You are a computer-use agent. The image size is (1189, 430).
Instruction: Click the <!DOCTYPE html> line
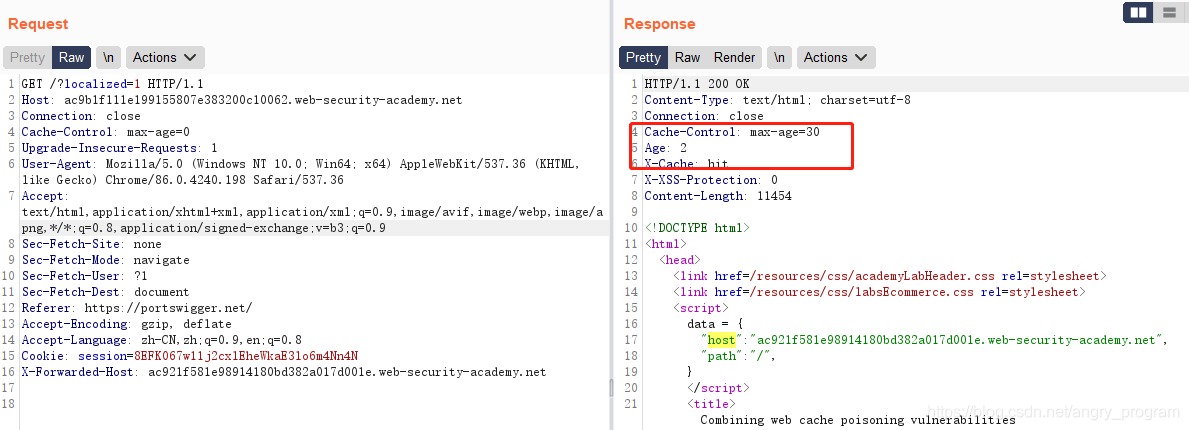697,228
